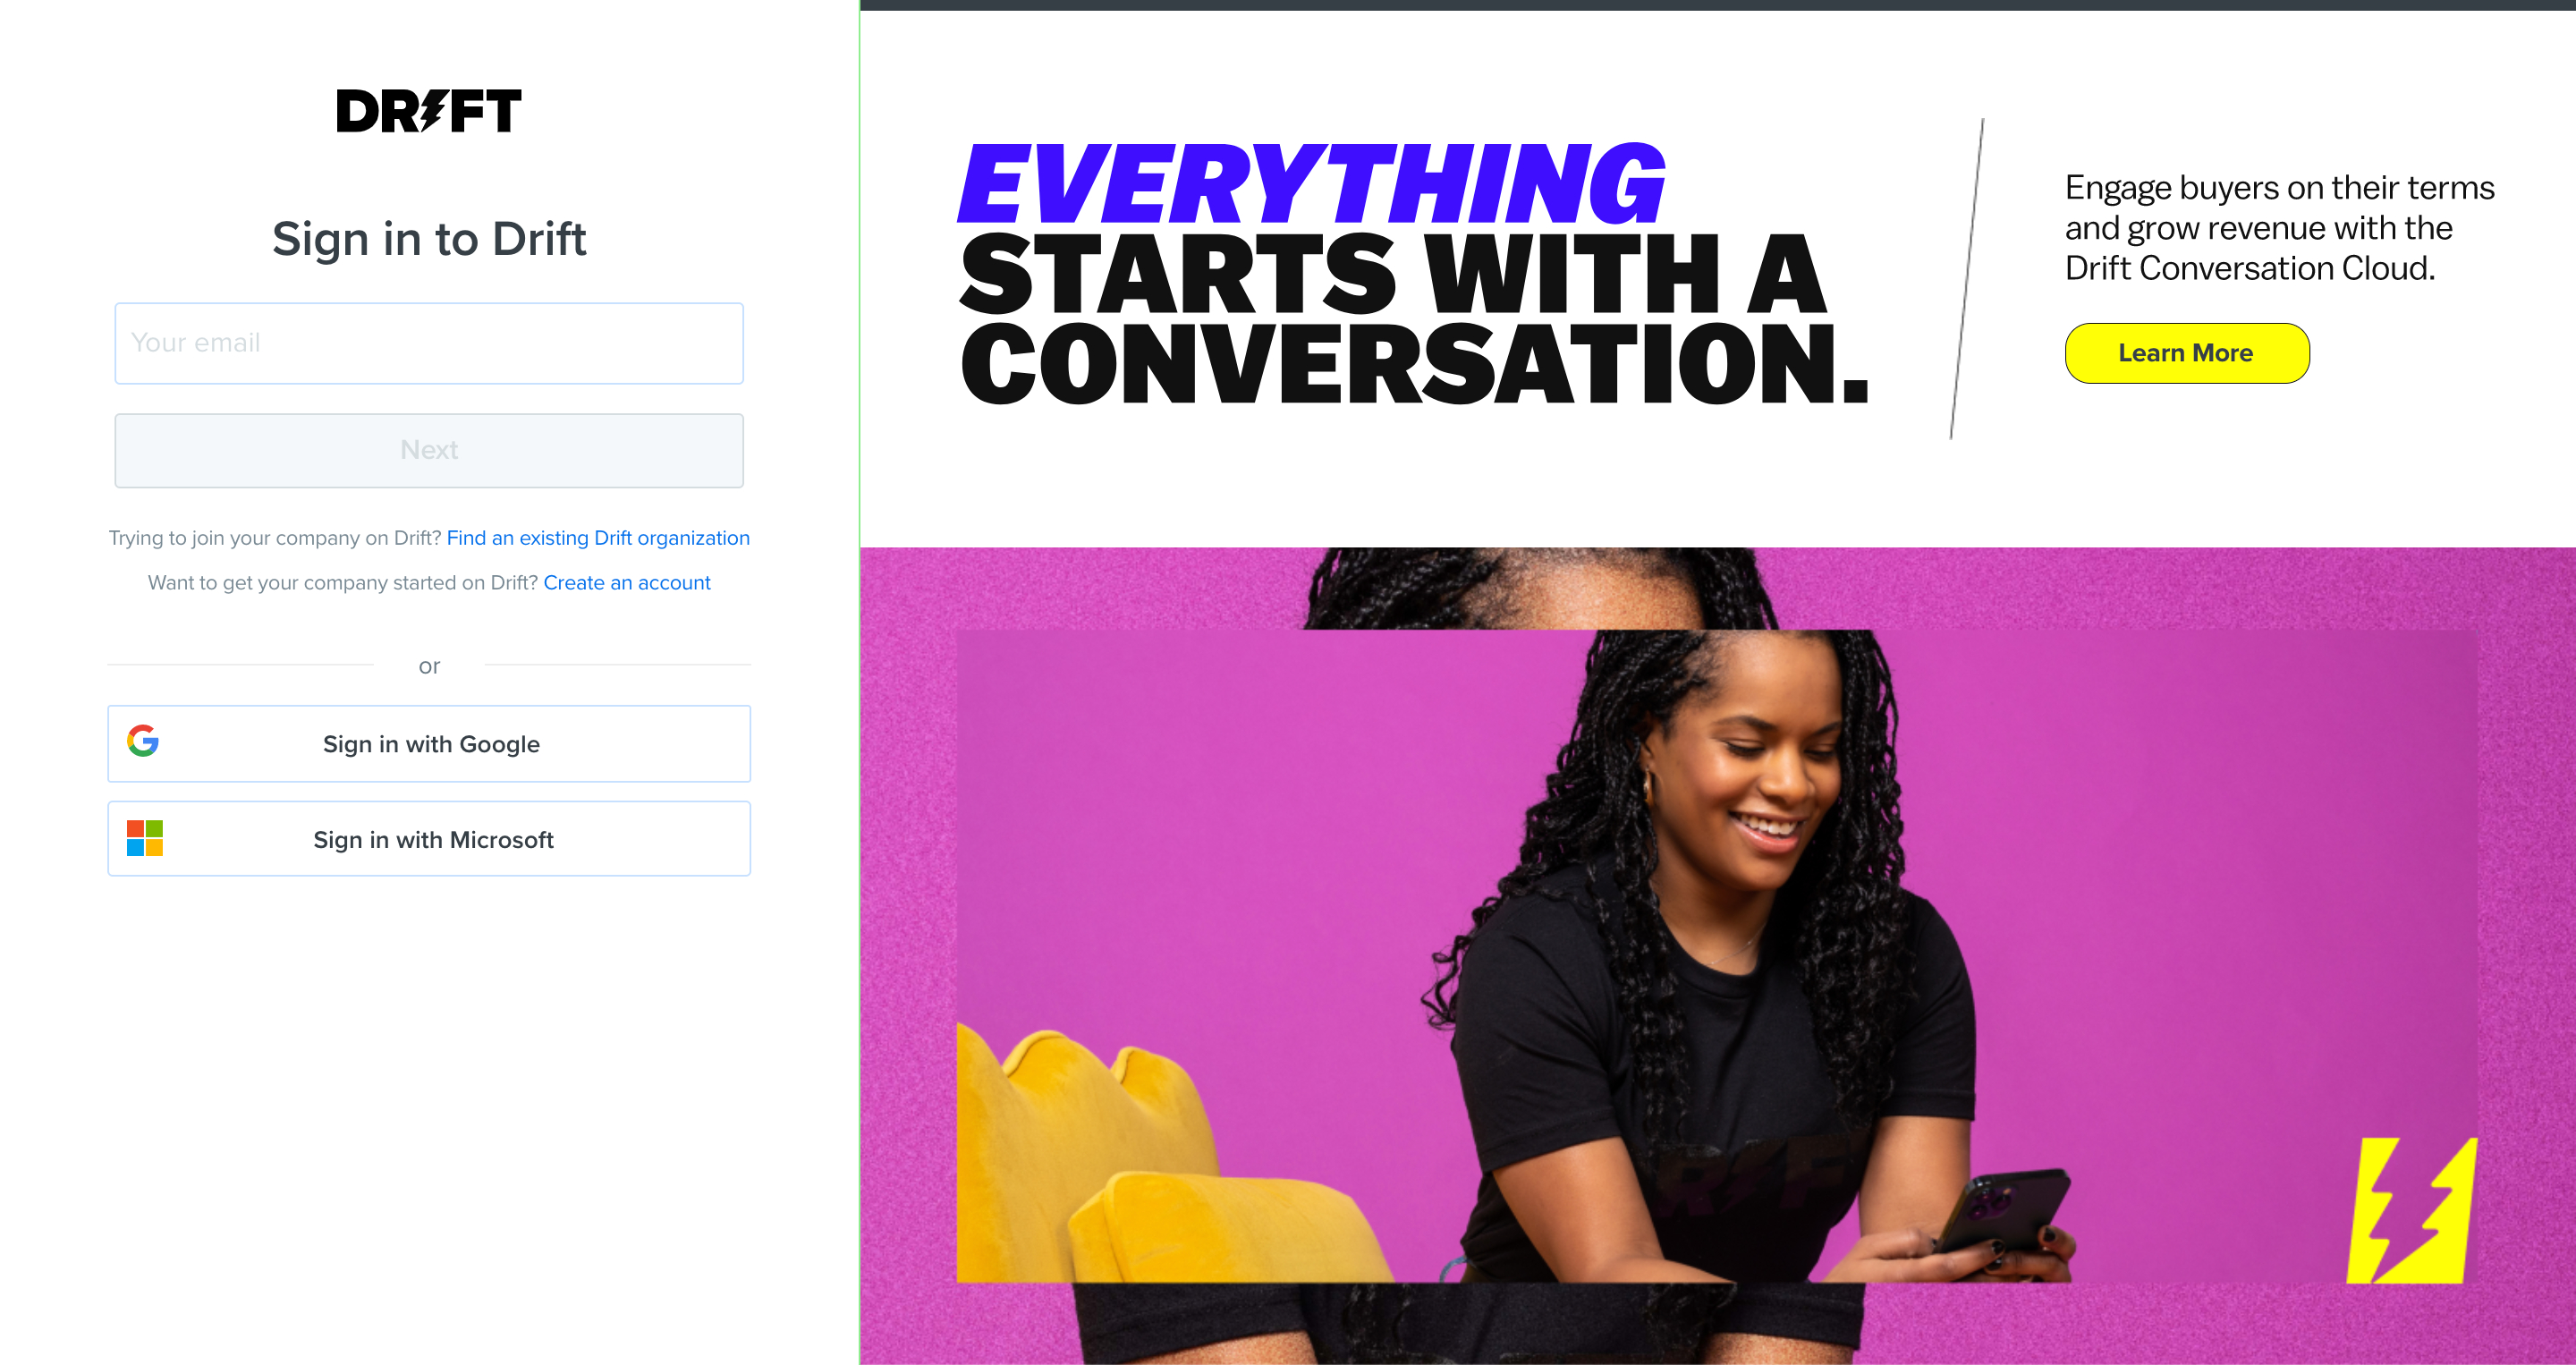This screenshot has height=1365, width=2576.
Task: Click the Engage buyers tagline text
Action: coord(2279,228)
